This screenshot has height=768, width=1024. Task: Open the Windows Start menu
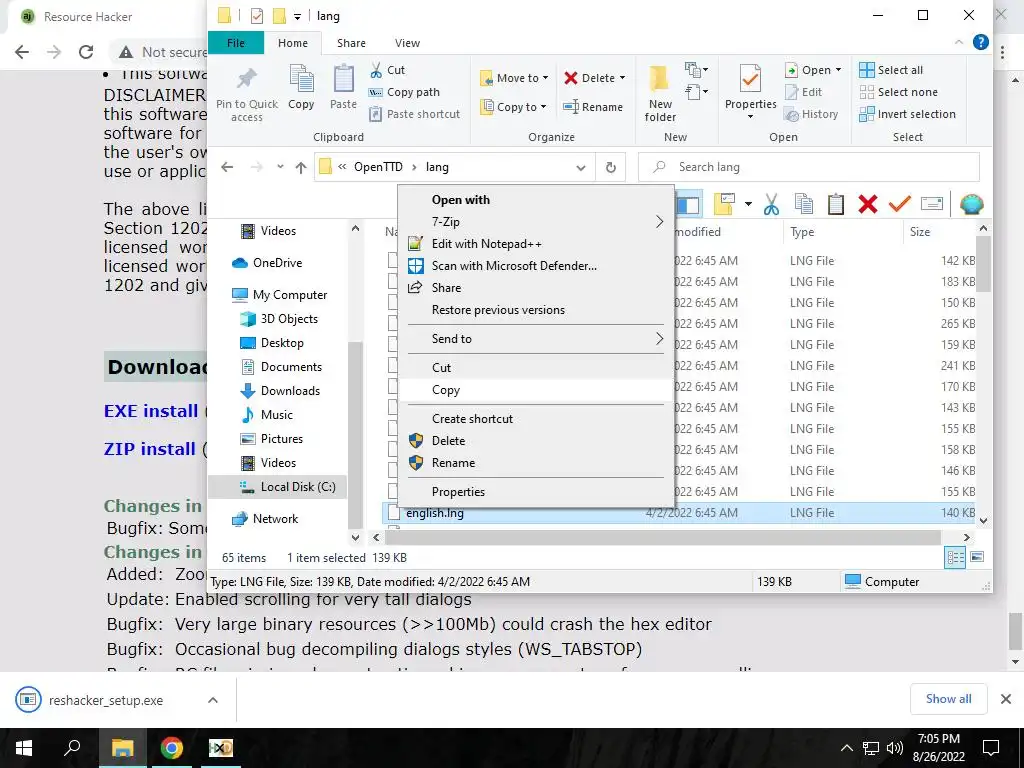(x=24, y=748)
